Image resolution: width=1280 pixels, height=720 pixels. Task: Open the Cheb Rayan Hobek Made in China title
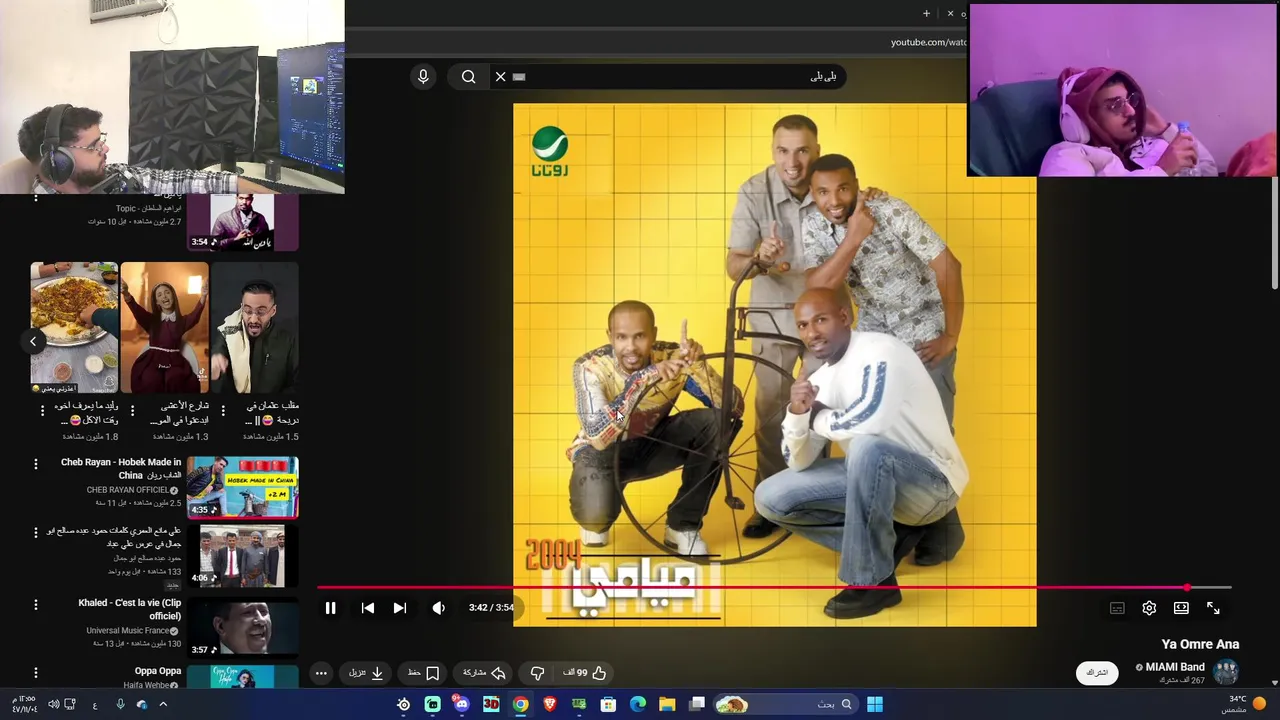(x=121, y=469)
